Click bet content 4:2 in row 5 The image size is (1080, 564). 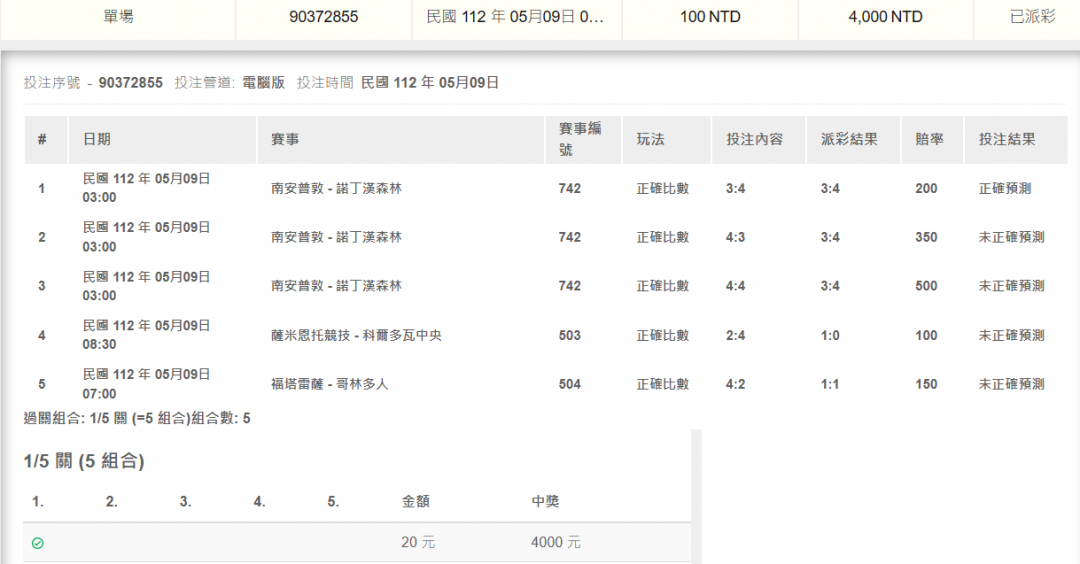point(736,384)
